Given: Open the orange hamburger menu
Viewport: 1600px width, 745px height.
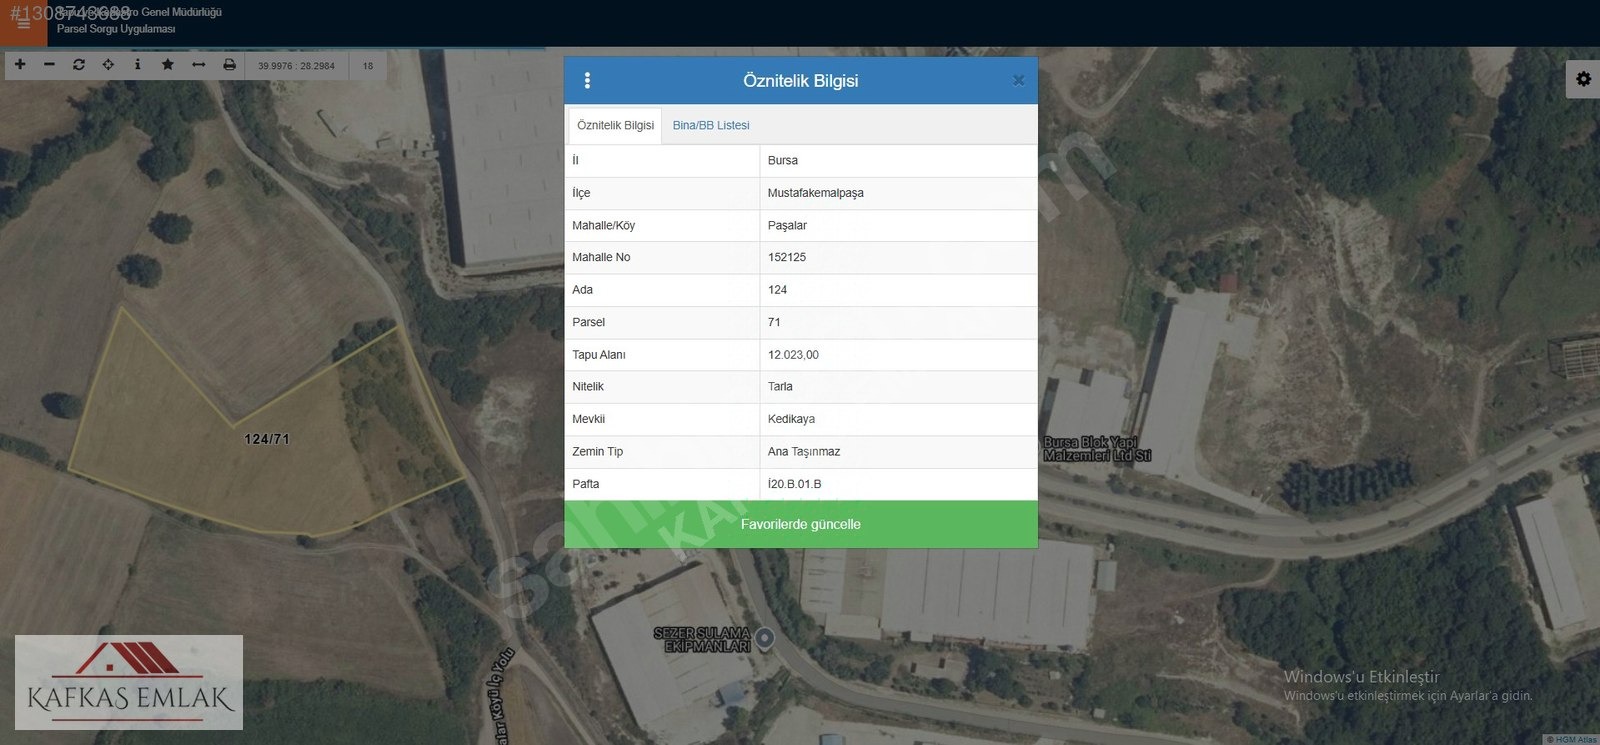Looking at the screenshot, I should [23, 23].
